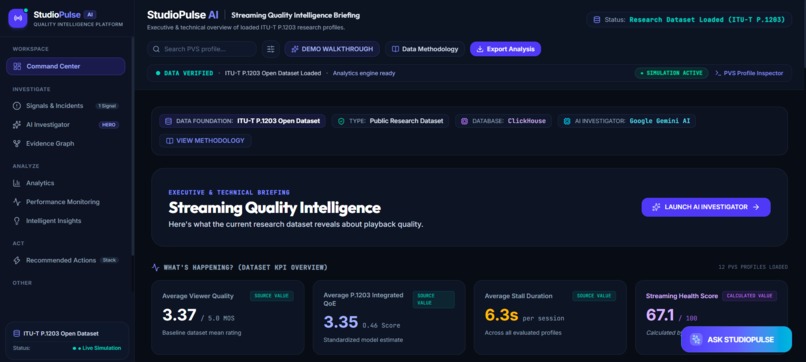Click the Streaming Quality Intelligence heading
This screenshot has height=362, width=806.
274,208
